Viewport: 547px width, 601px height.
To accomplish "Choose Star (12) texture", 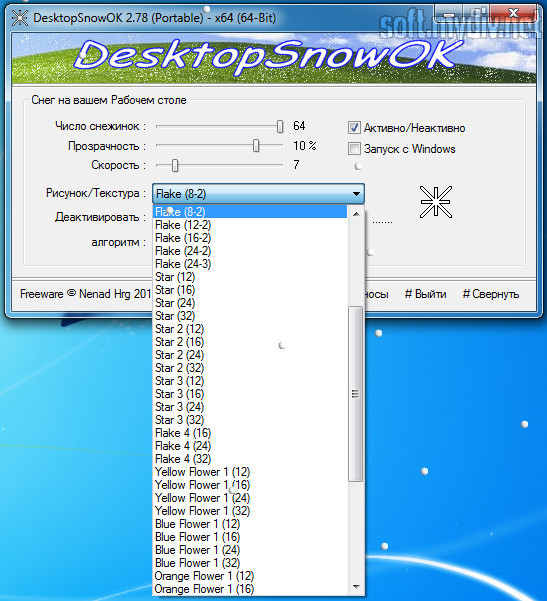I will point(250,277).
